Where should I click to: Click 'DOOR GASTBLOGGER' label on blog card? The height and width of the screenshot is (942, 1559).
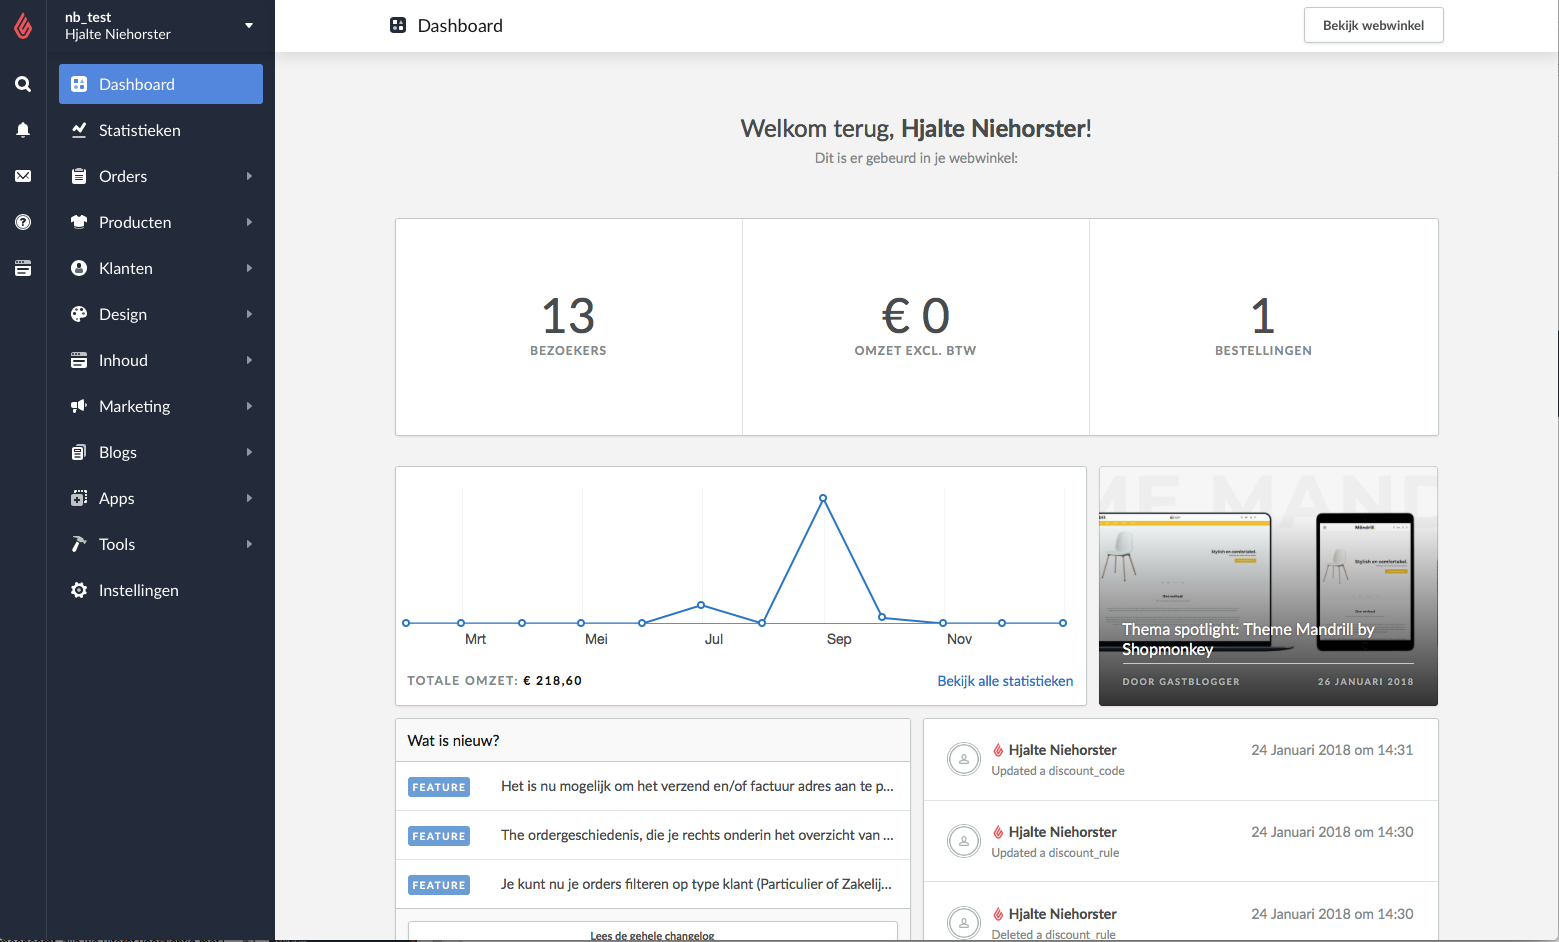(x=1181, y=682)
